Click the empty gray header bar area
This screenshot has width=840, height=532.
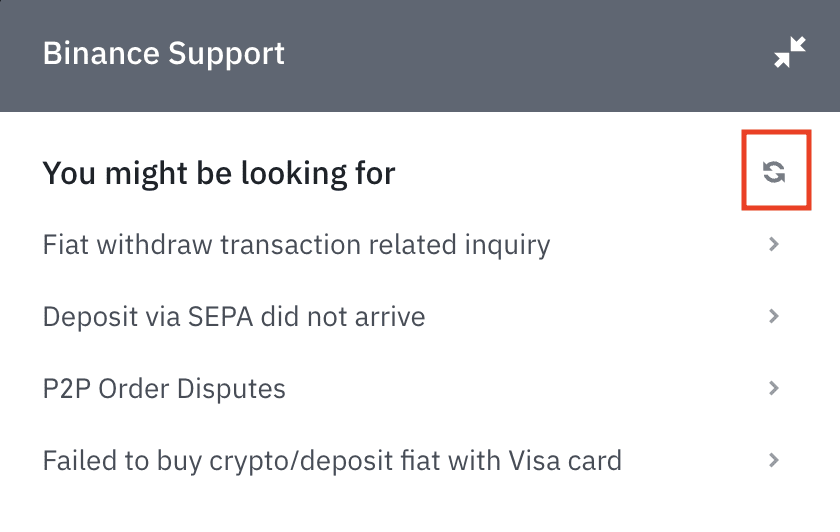click(520, 55)
